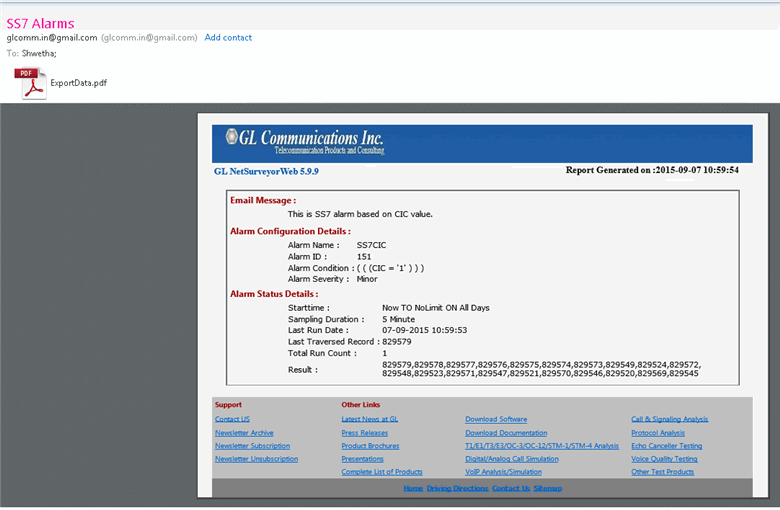This screenshot has height=510, width=780.
Task: Click the recipient name Shwetha
Action: tap(39, 54)
